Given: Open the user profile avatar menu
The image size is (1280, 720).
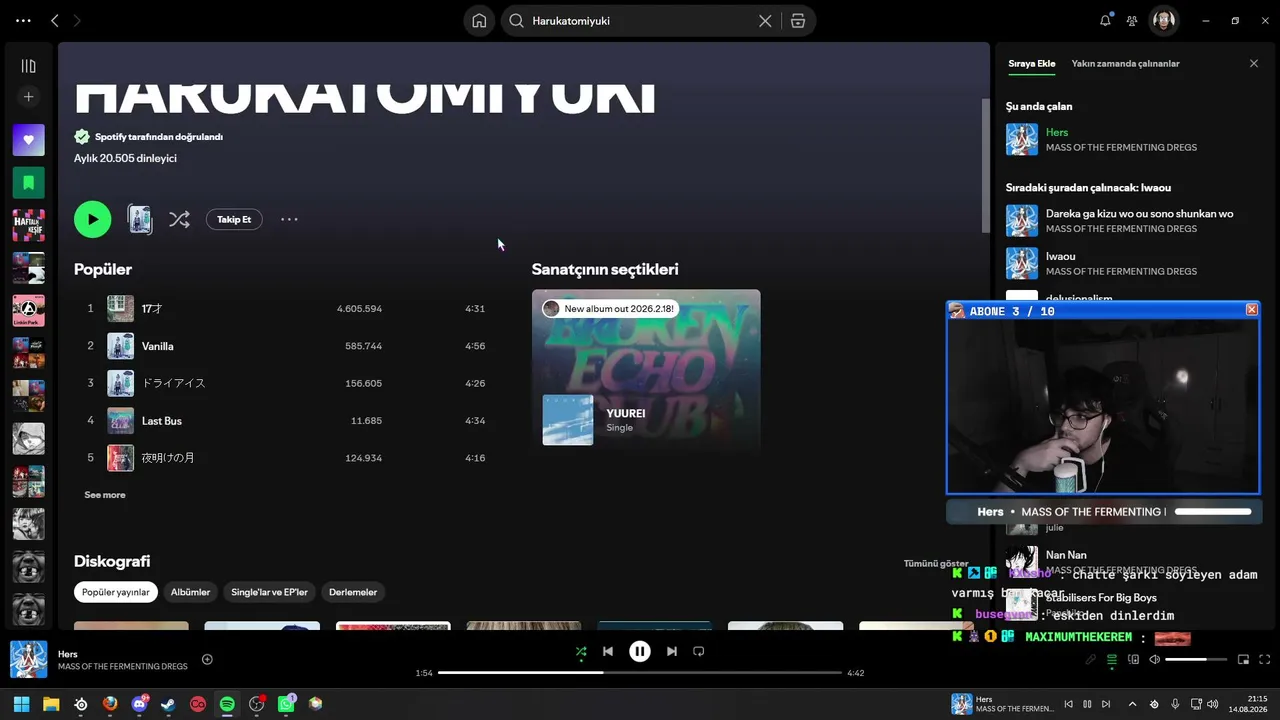Looking at the screenshot, I should coord(1163,21).
